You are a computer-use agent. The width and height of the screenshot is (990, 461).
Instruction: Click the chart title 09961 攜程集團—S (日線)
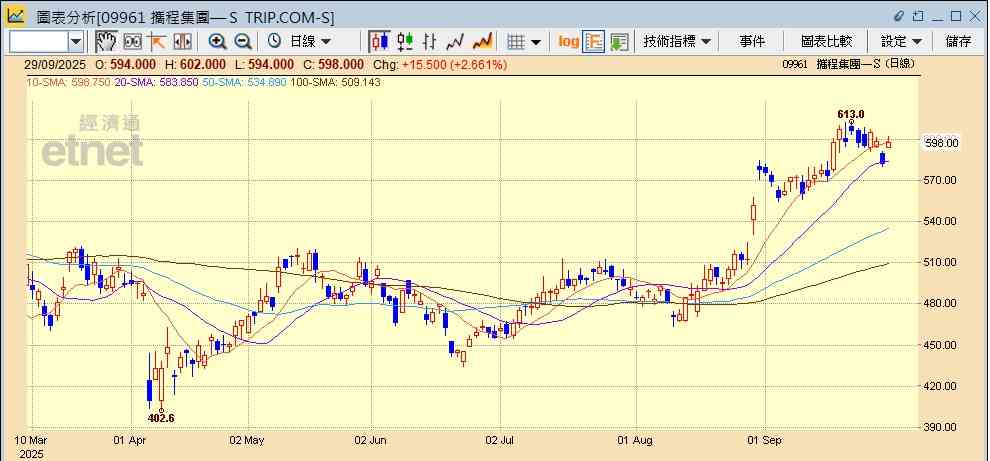coord(848,64)
